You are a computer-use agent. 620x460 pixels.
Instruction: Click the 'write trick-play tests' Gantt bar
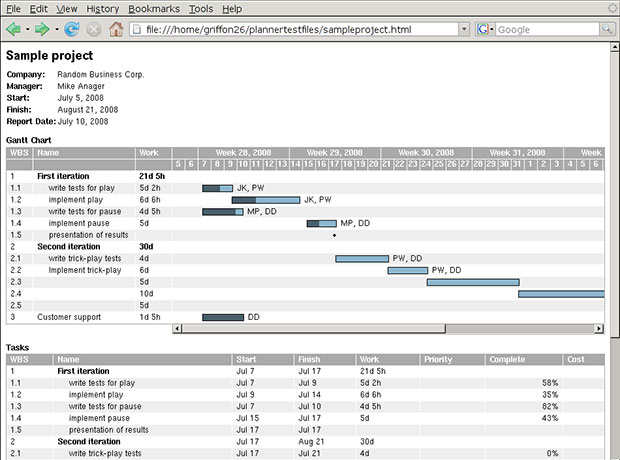point(362,259)
